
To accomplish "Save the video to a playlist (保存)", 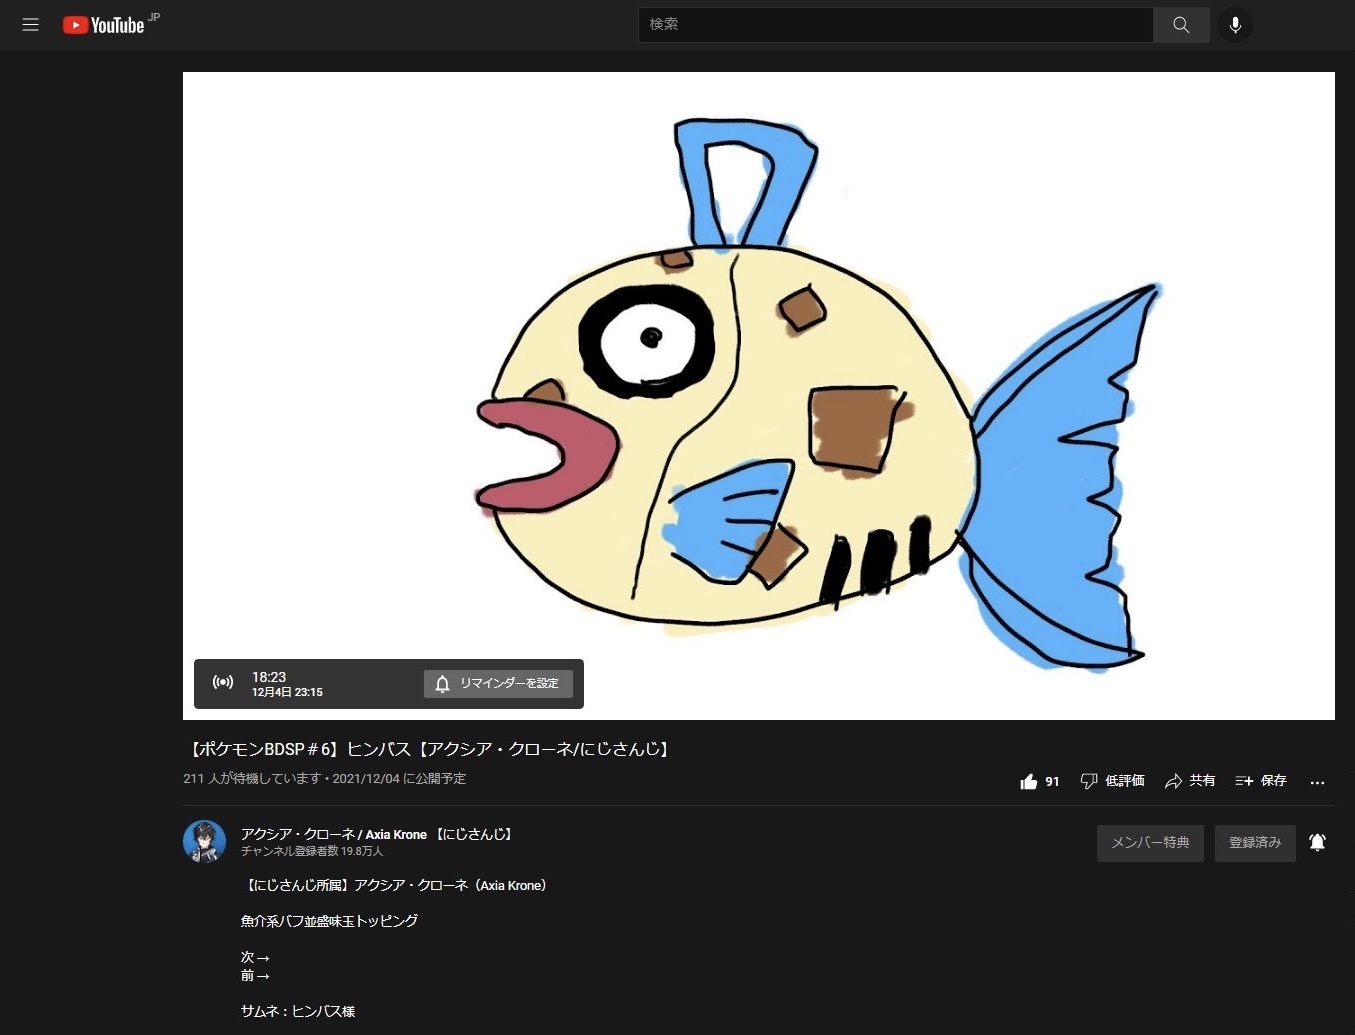I will (1261, 781).
